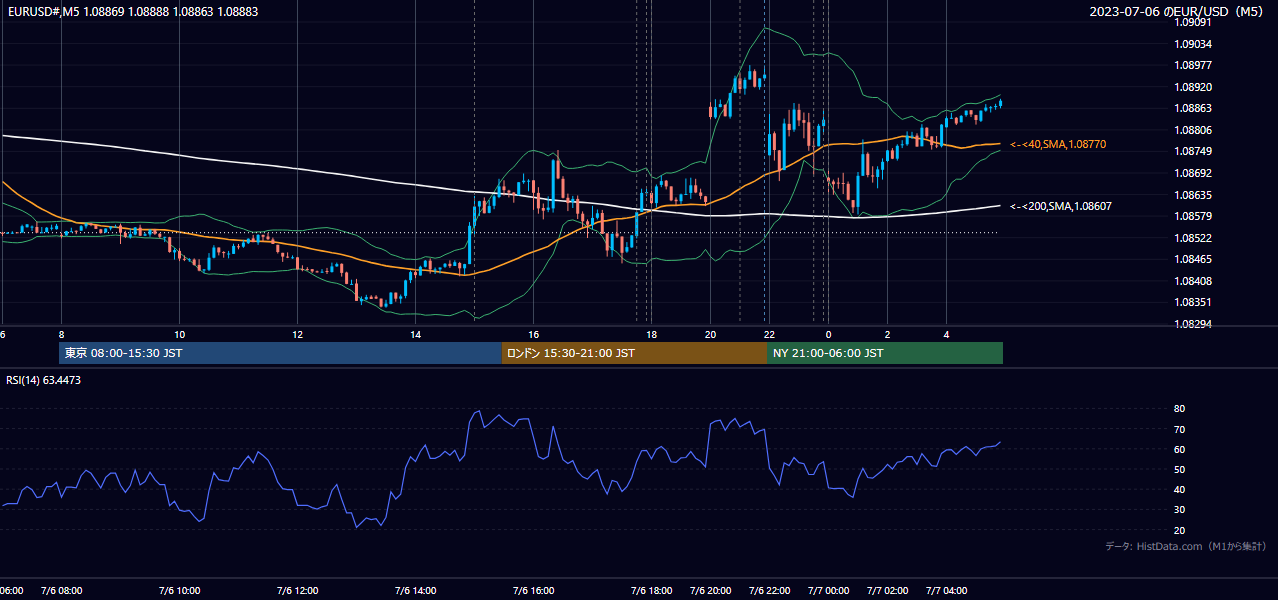The image size is (1278, 600).
Task: Click the RSI scale level 60
Action: [x=1179, y=449]
